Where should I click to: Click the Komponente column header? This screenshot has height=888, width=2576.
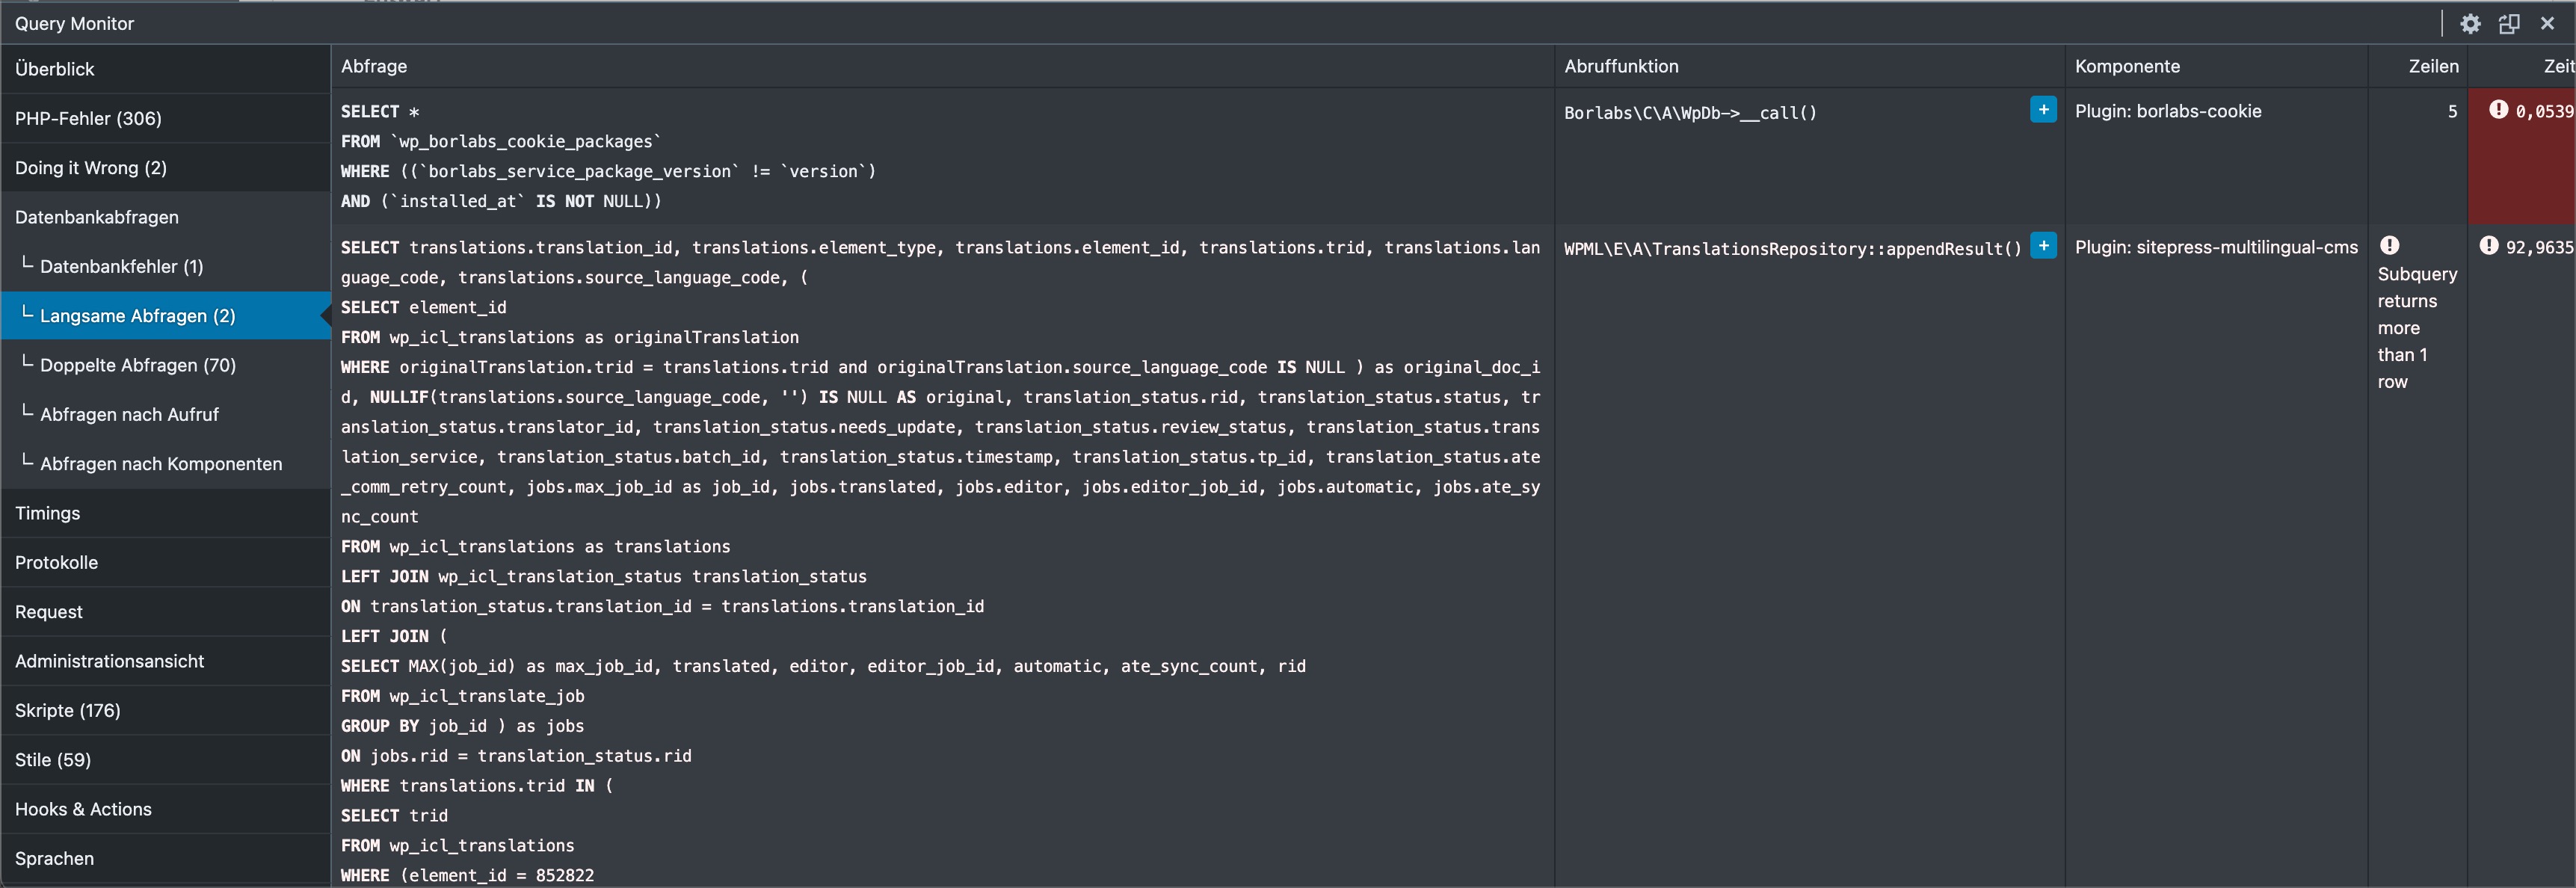[2127, 66]
